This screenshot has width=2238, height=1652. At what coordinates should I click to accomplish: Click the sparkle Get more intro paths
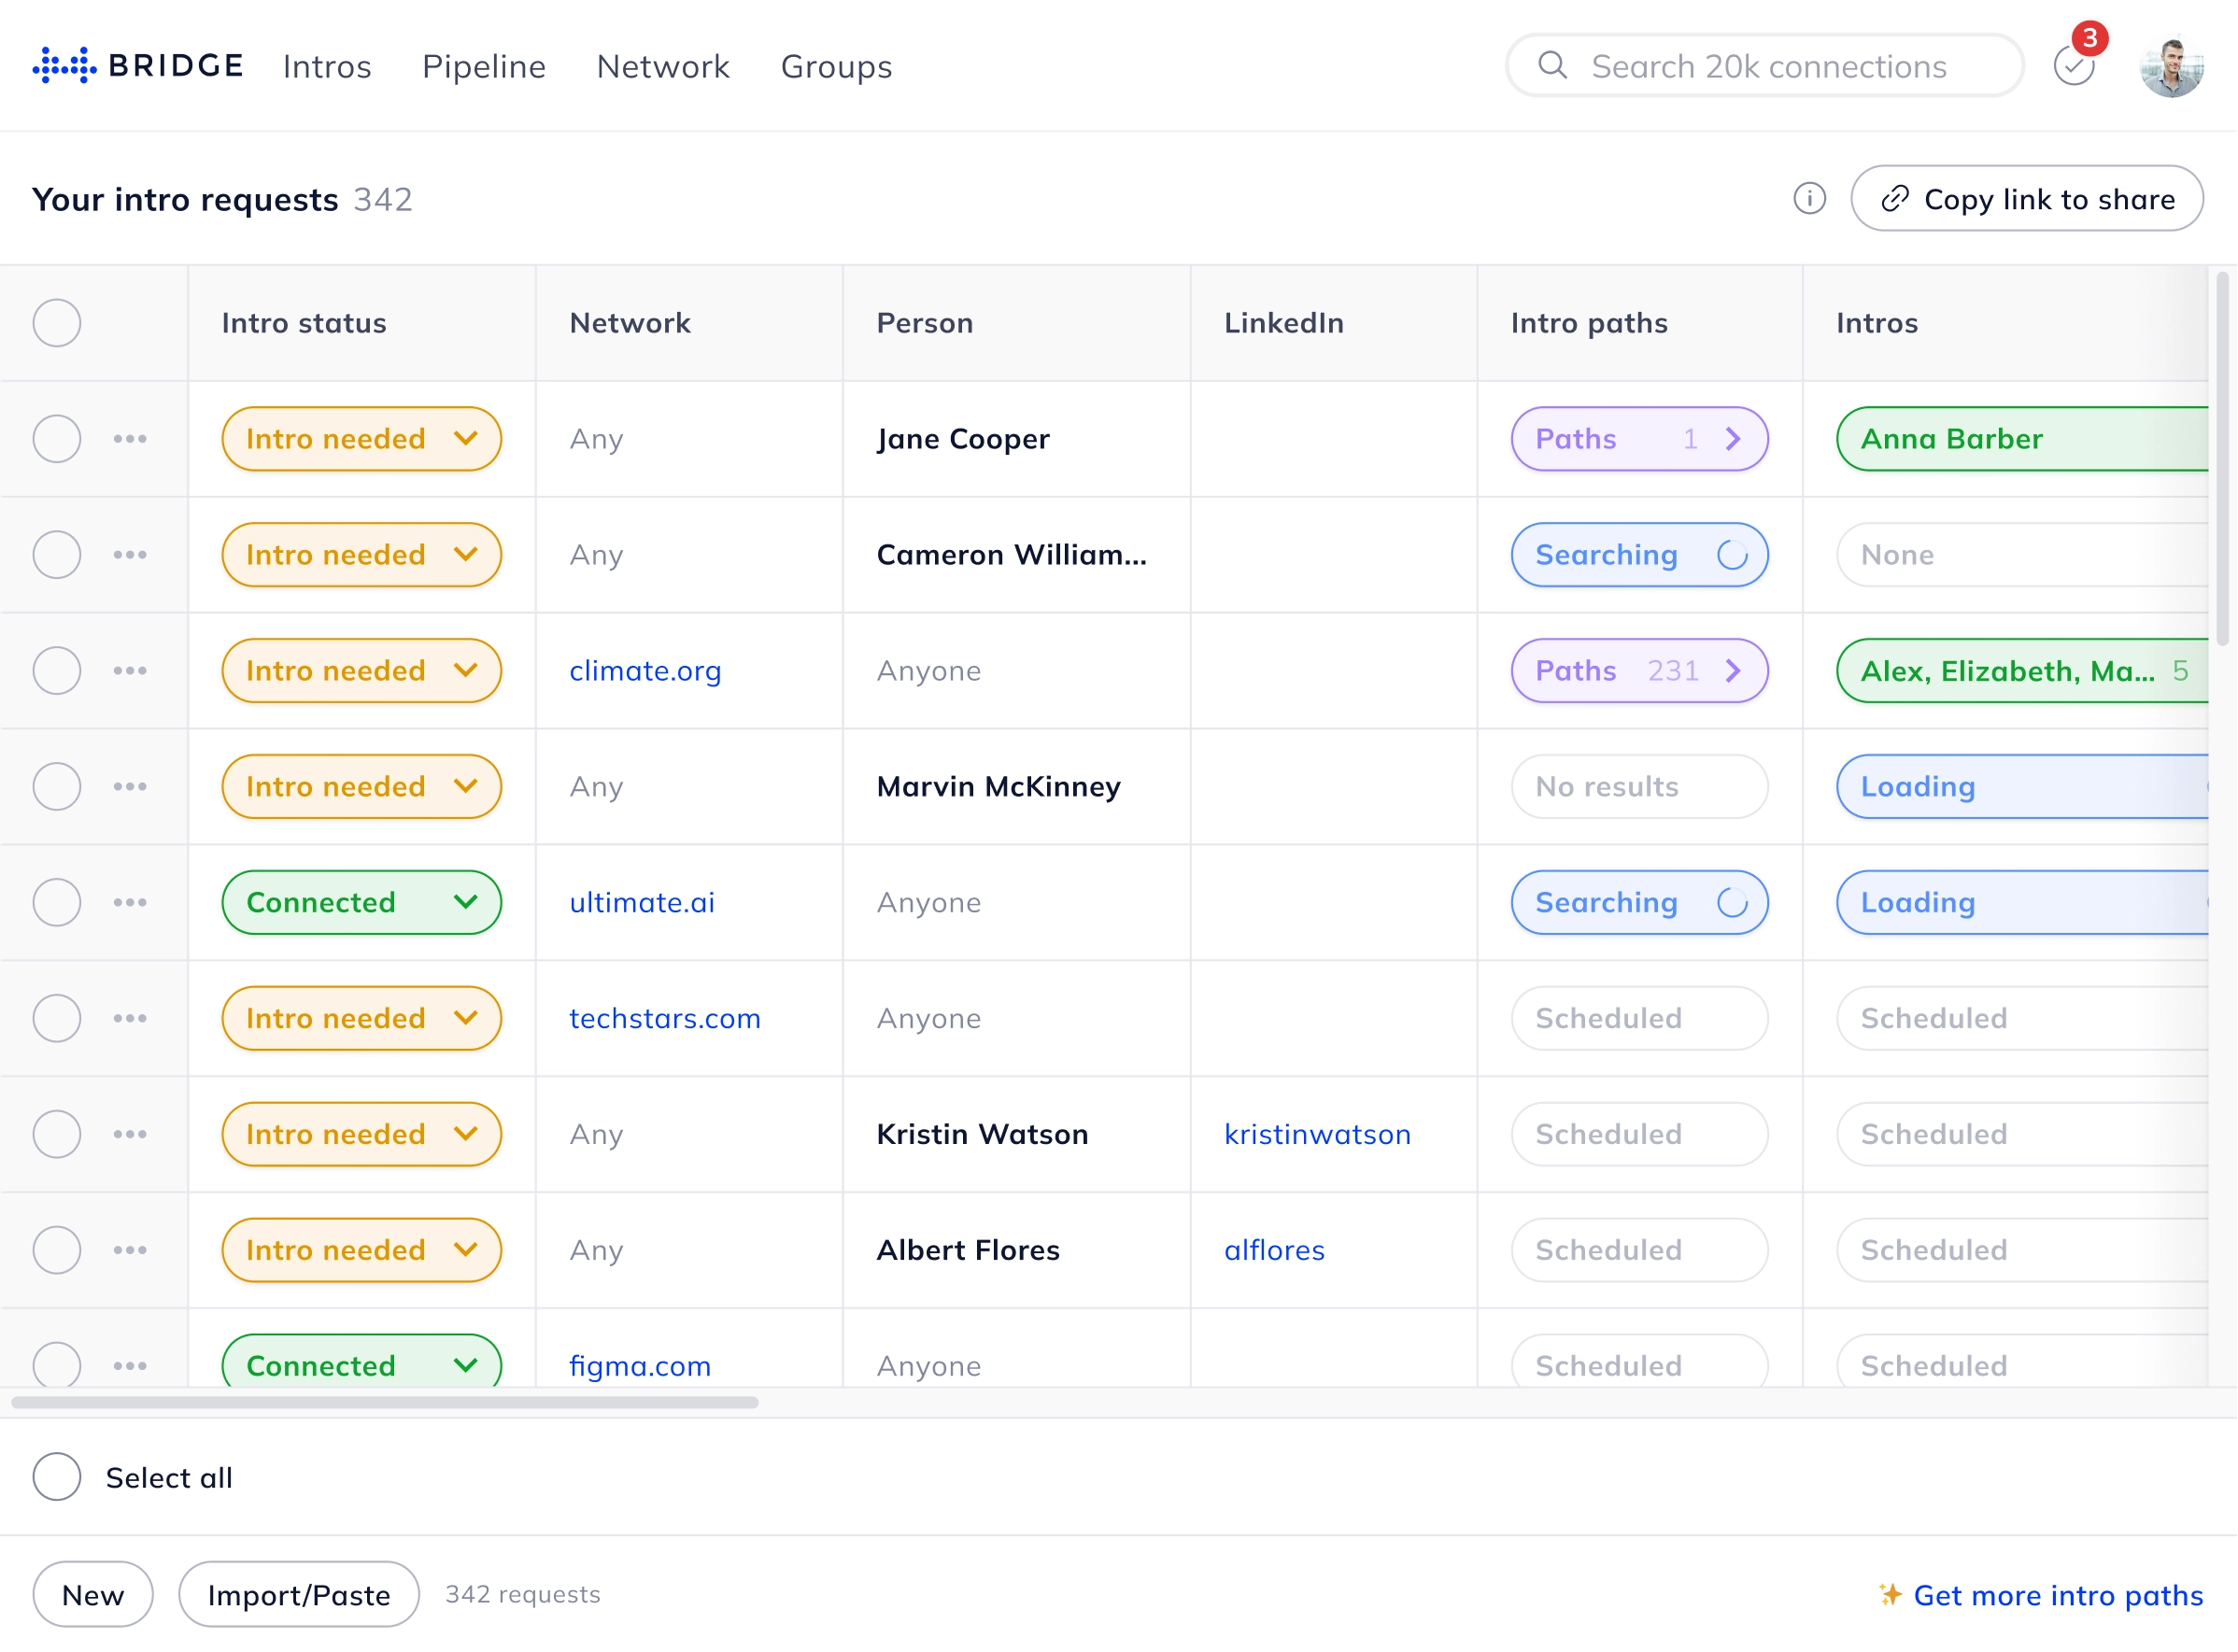[2040, 1595]
